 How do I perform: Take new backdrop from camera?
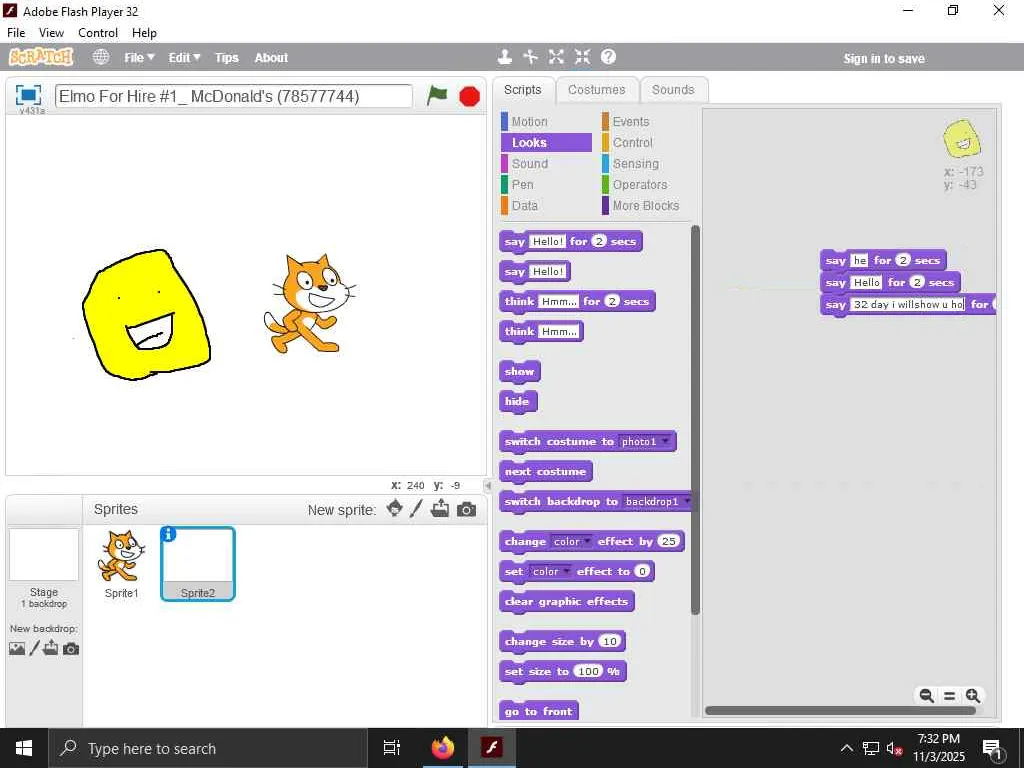coord(71,649)
